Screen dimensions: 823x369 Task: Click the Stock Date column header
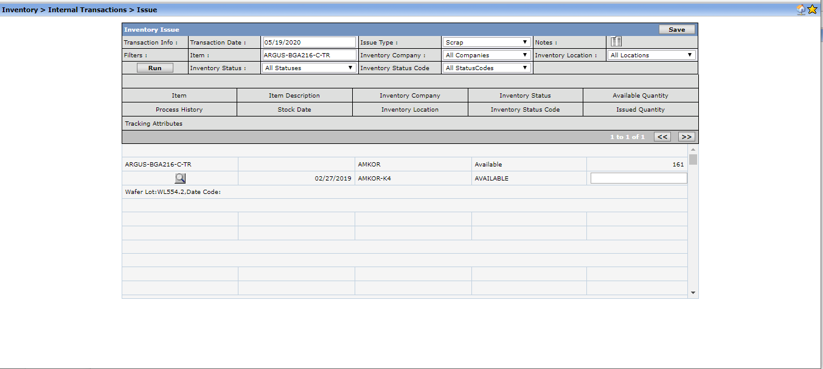pos(294,110)
